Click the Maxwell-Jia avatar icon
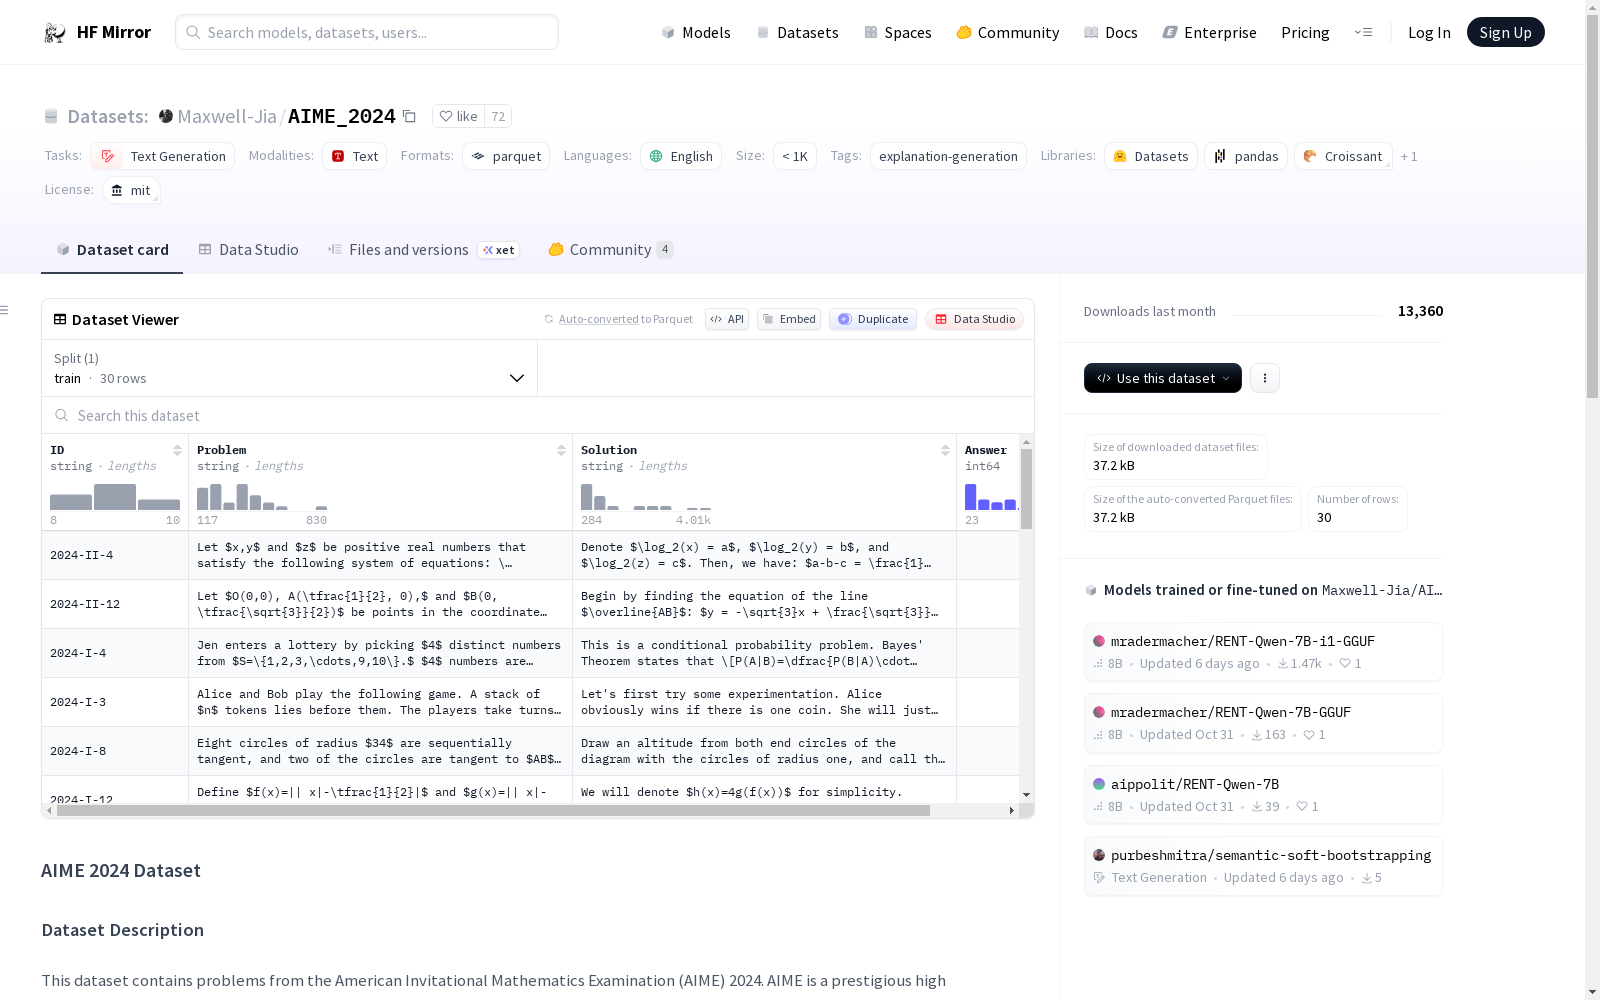 [x=166, y=116]
